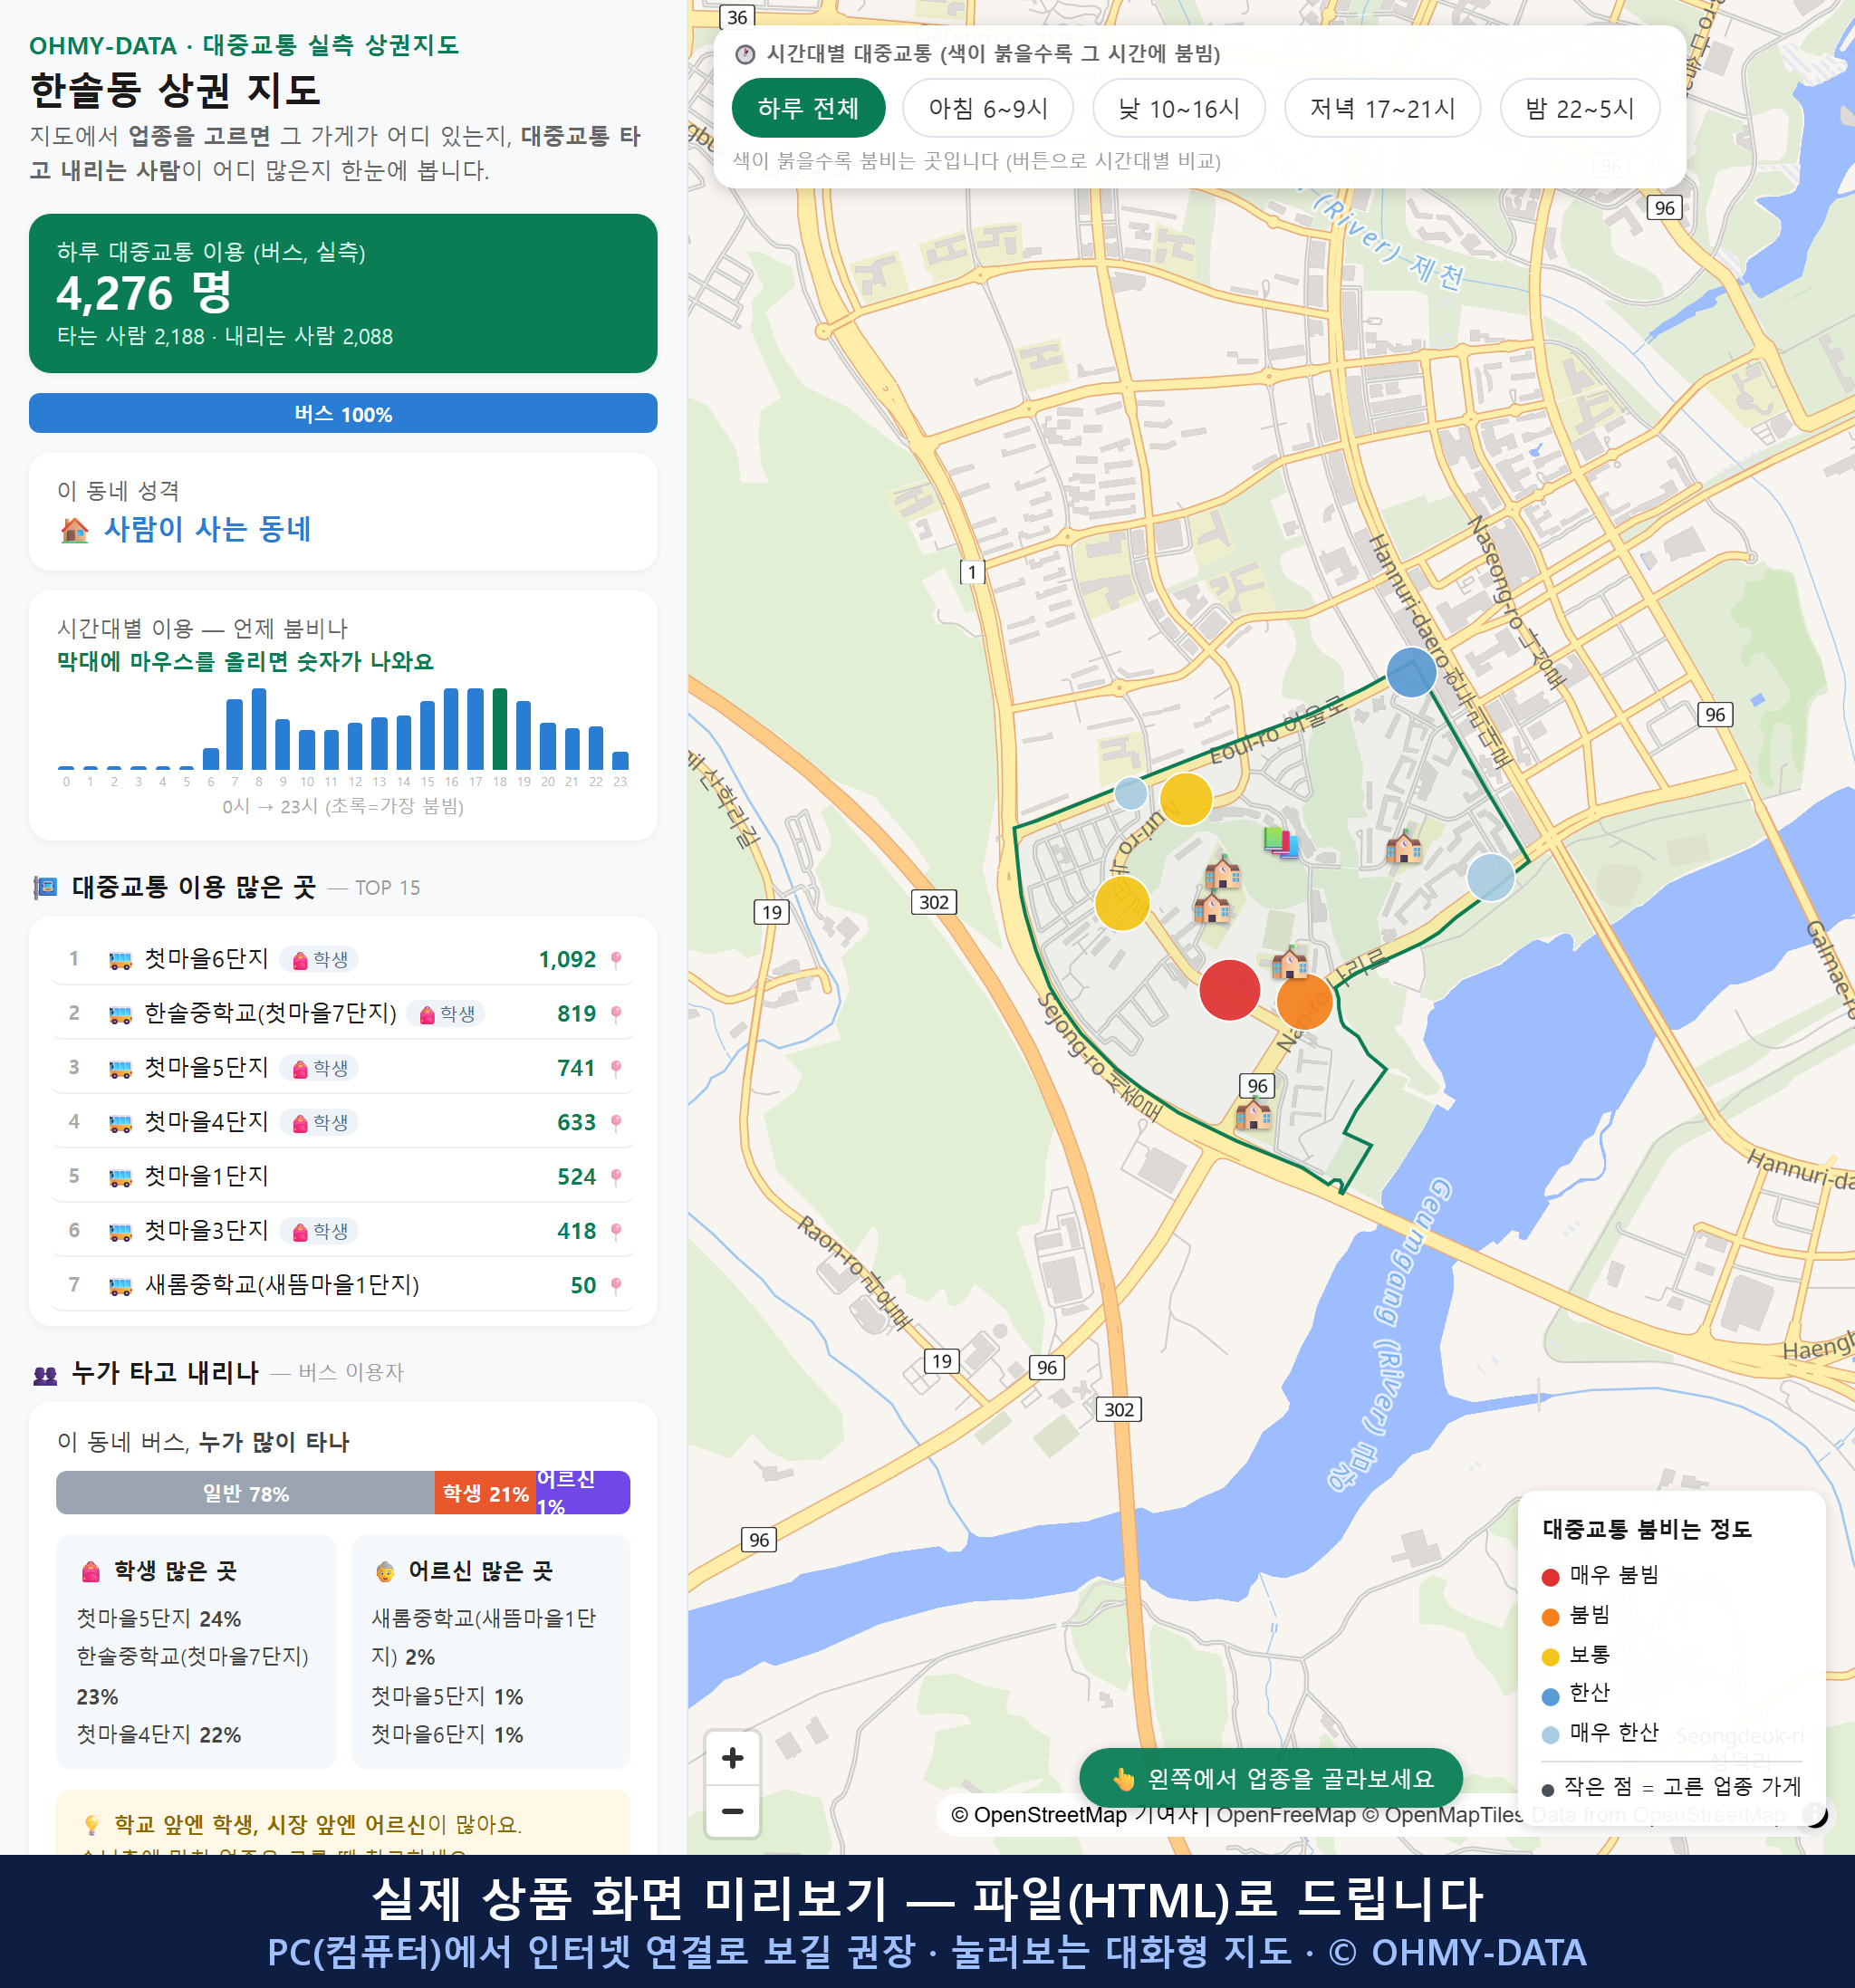Click the 학생 tag in 첫마을3단지 row
Image resolution: width=1855 pixels, height=1988 pixels.
(319, 1231)
